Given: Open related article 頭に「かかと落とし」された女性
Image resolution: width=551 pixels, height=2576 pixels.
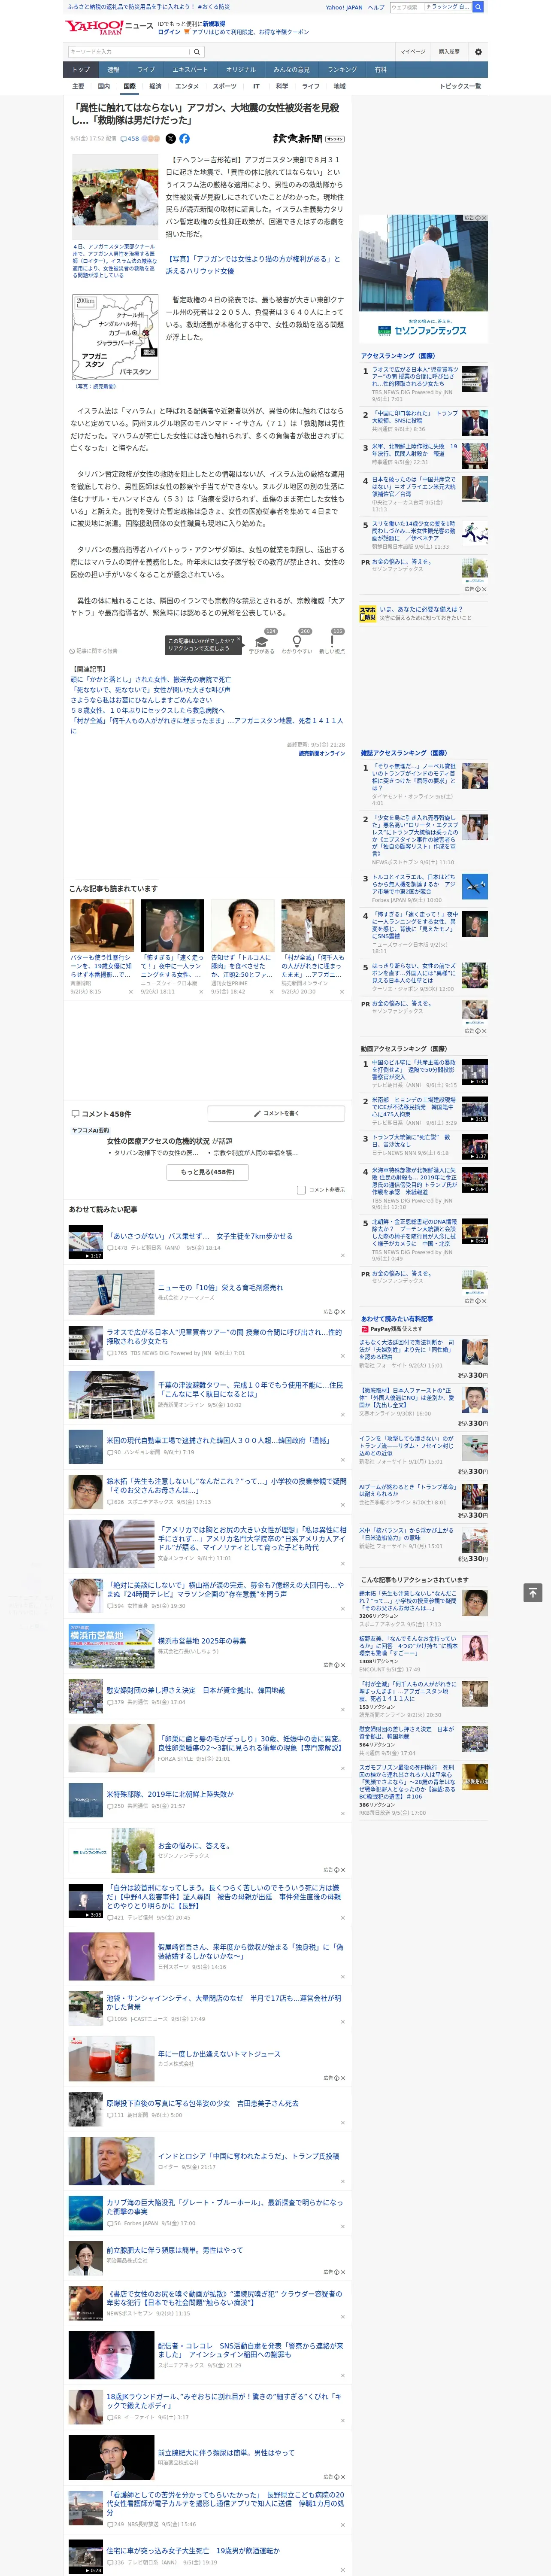Looking at the screenshot, I should [150, 679].
